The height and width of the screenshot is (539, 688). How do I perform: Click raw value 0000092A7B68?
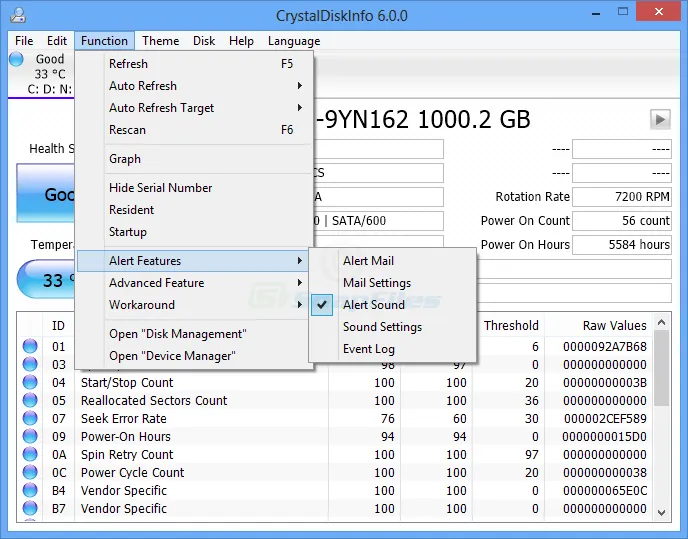click(605, 347)
